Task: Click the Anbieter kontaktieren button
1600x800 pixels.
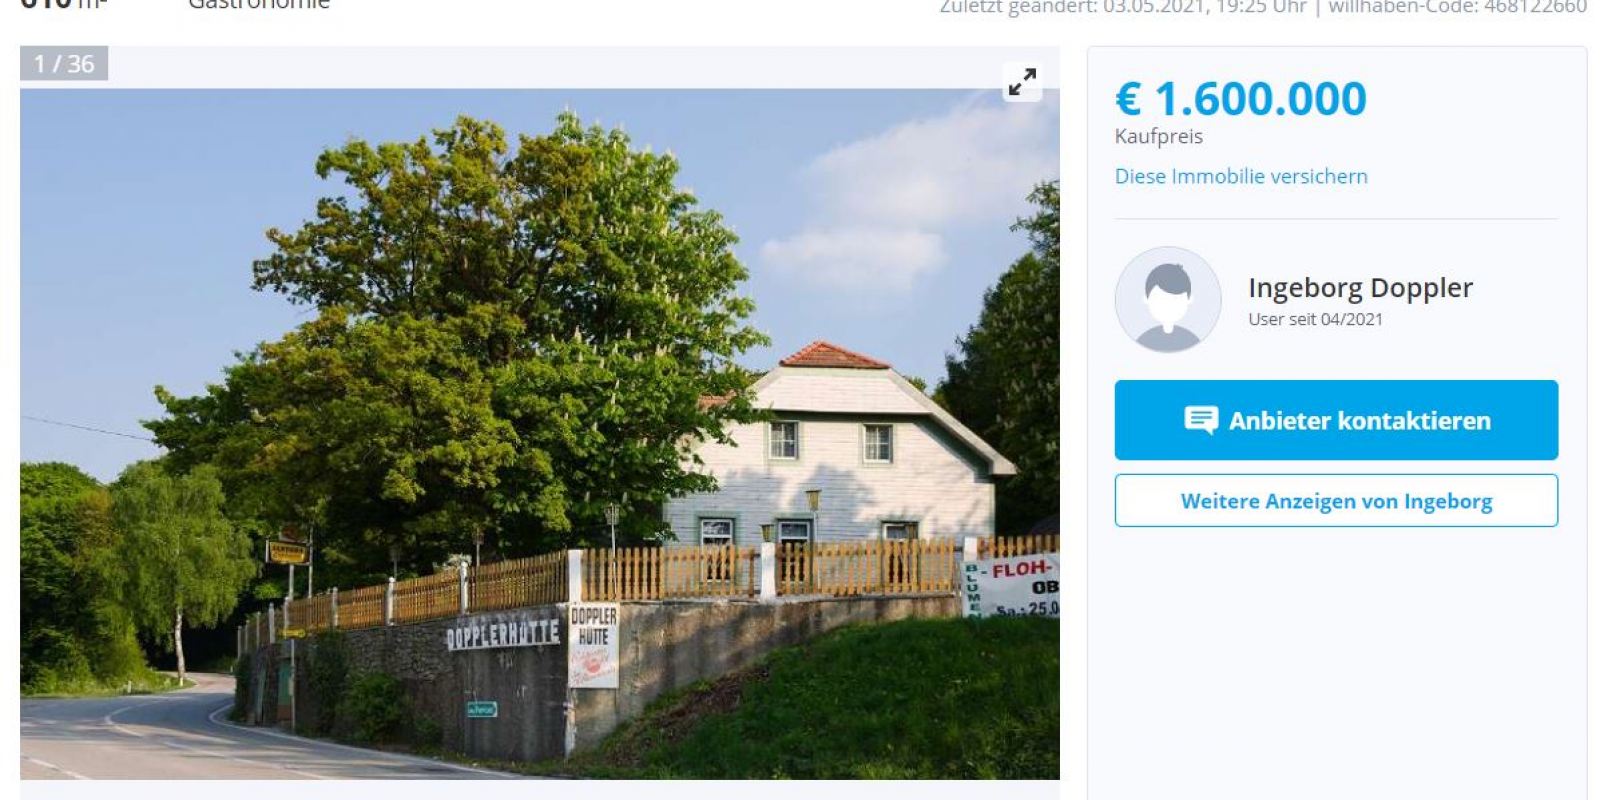Action: [x=1336, y=420]
